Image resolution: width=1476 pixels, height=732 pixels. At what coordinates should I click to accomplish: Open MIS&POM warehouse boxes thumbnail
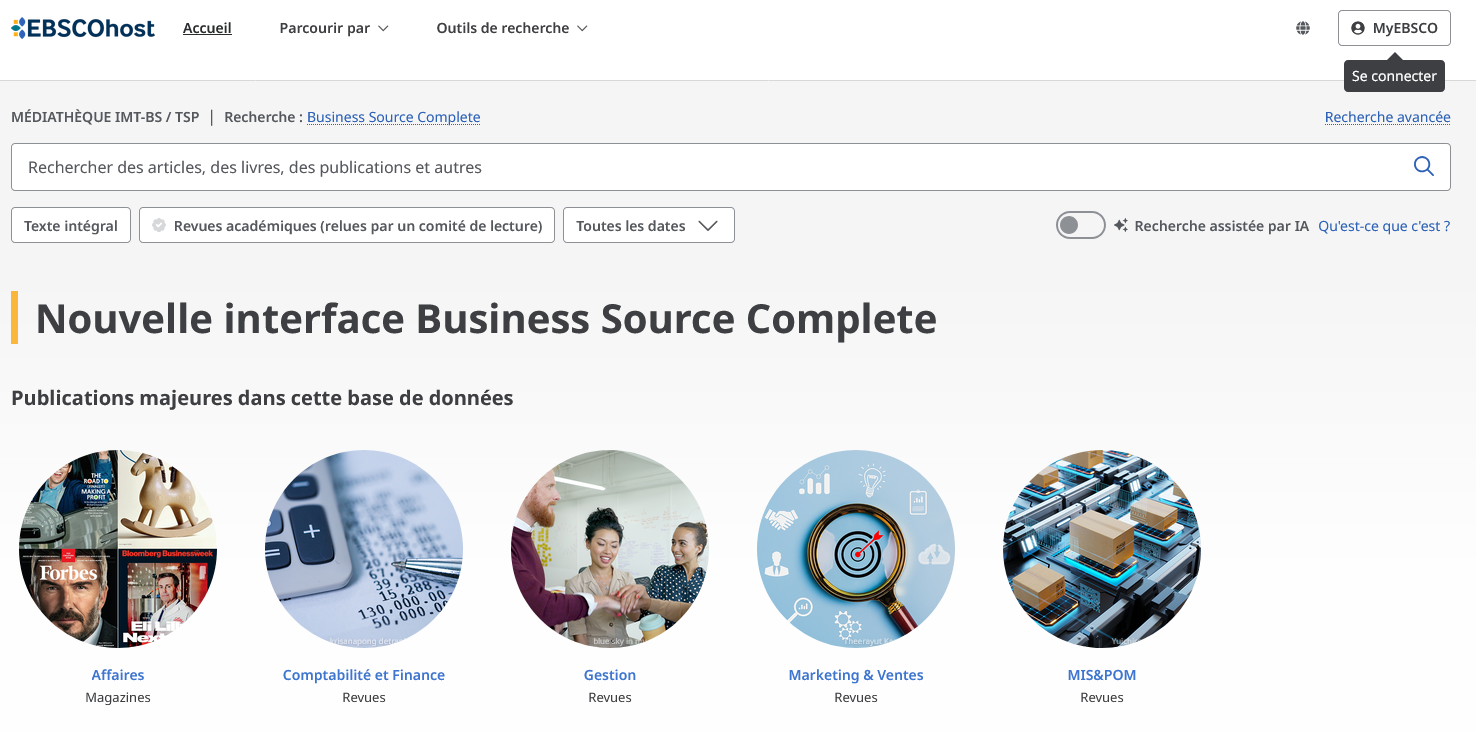click(x=1102, y=549)
